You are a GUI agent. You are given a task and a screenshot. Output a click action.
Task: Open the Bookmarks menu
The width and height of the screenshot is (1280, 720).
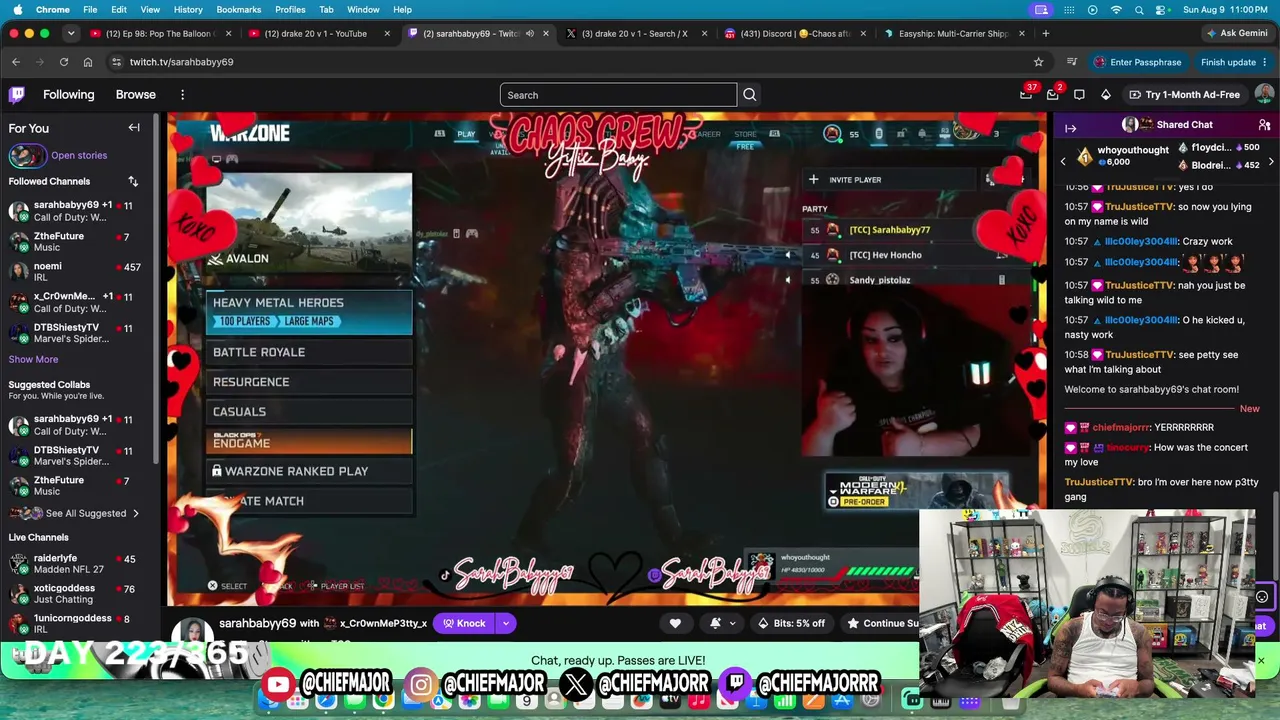tap(238, 10)
